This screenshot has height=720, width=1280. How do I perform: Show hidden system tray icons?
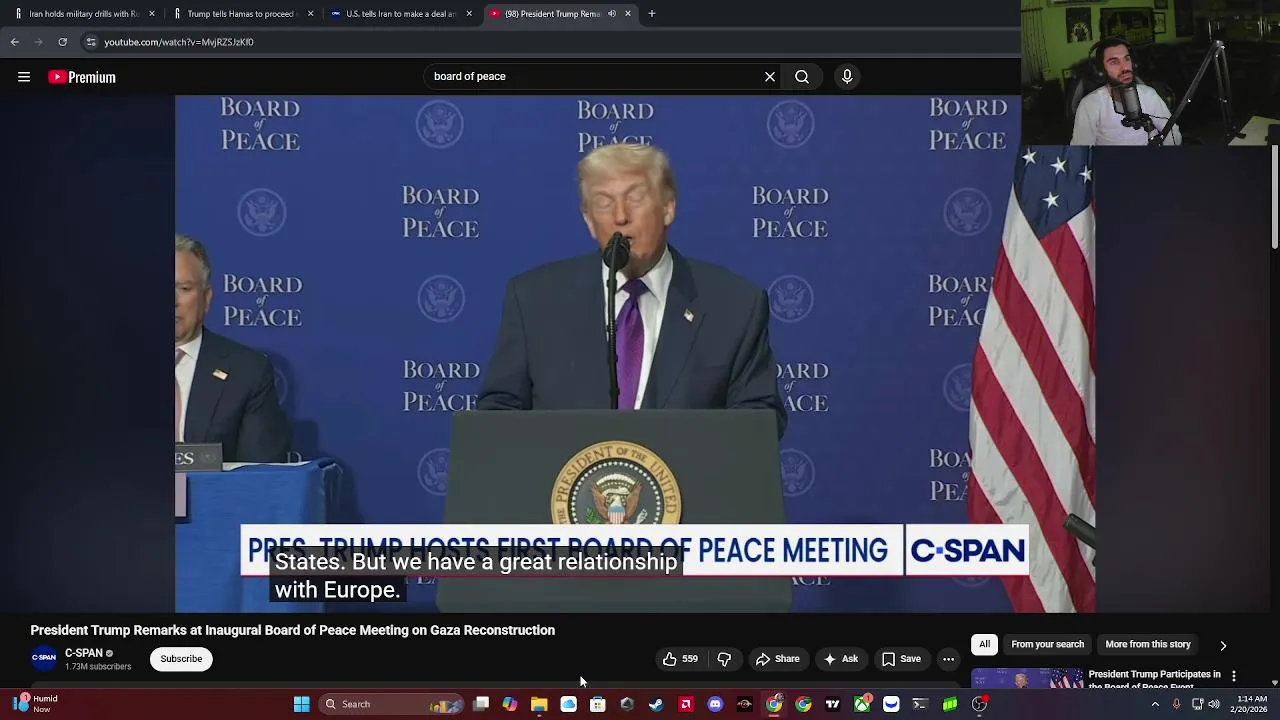1155,704
